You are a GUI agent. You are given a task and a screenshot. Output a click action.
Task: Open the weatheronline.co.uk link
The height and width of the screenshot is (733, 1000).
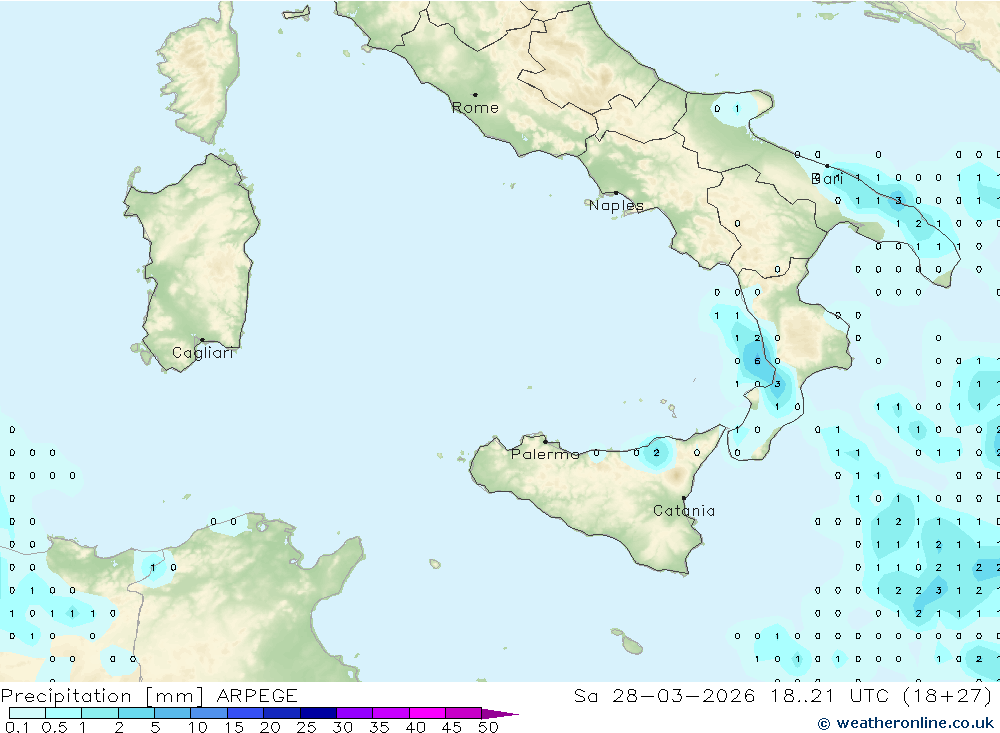coord(906,723)
